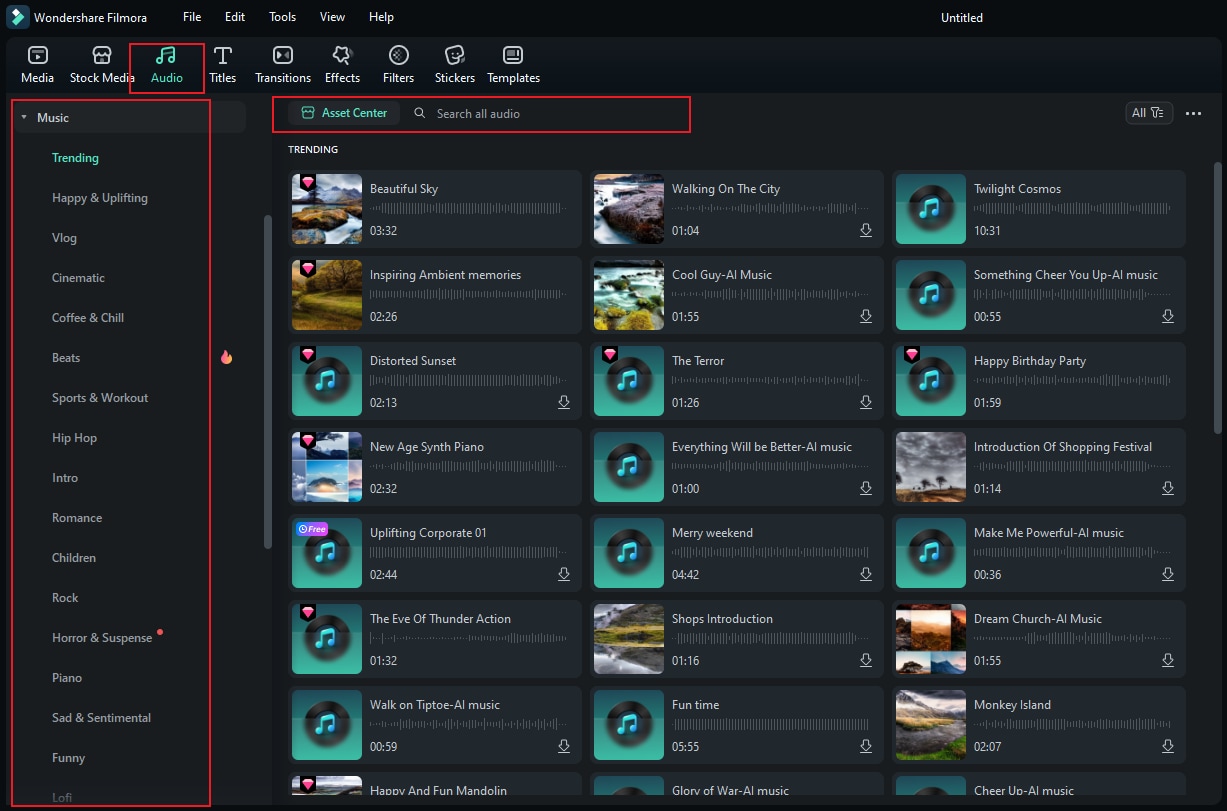Open the View menu
Screen dimensions: 1227x811
pos(332,17)
